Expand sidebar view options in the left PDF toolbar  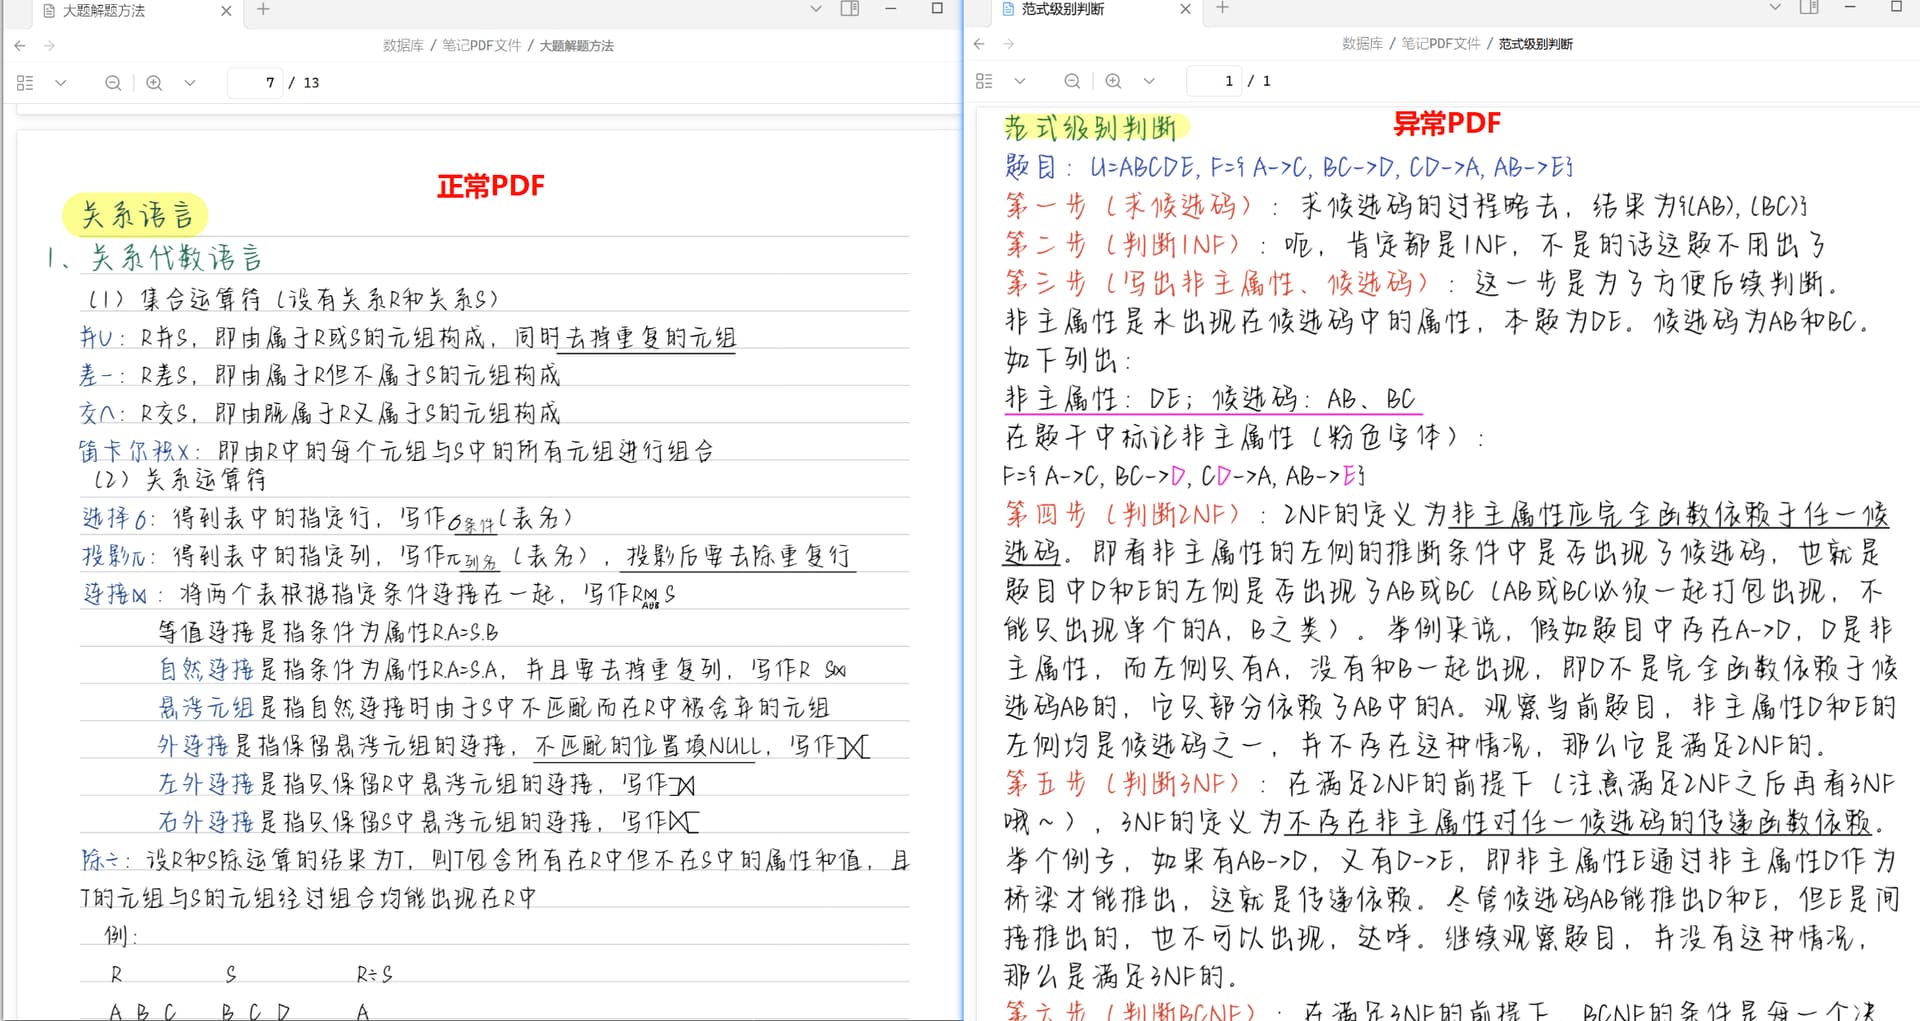[x=60, y=83]
